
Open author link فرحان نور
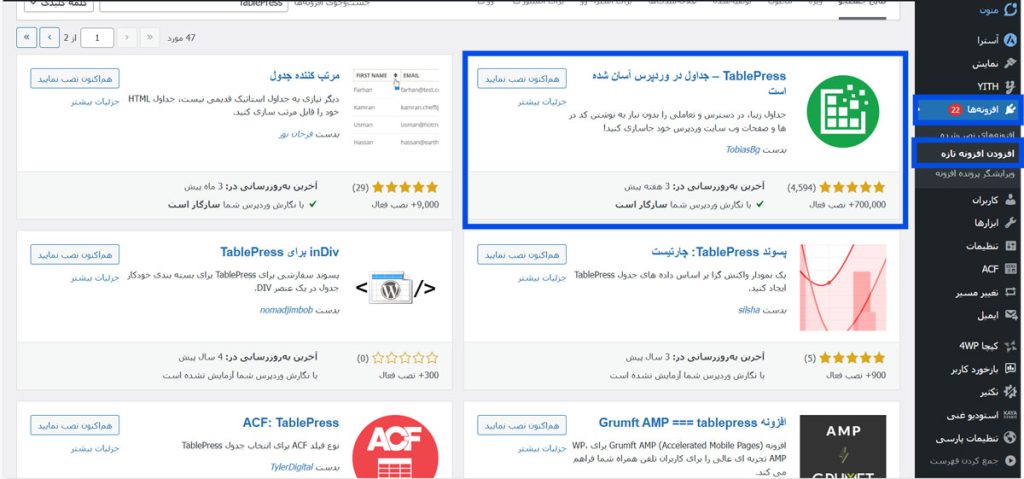point(296,134)
